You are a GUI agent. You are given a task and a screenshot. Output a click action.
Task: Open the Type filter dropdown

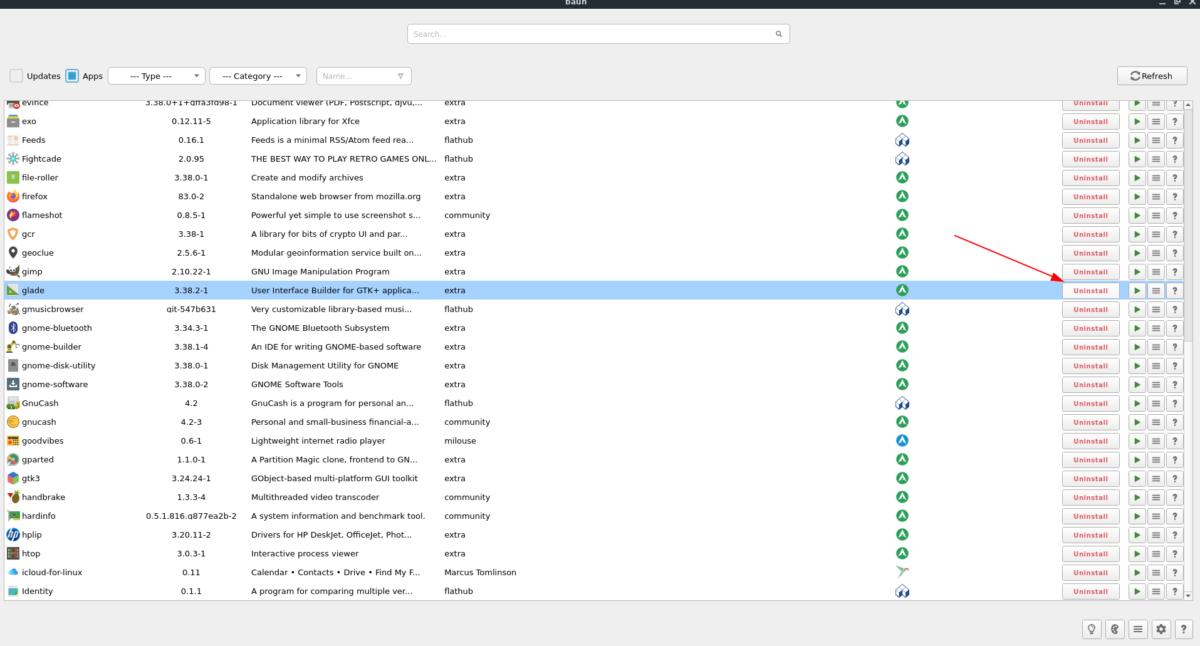coord(156,76)
